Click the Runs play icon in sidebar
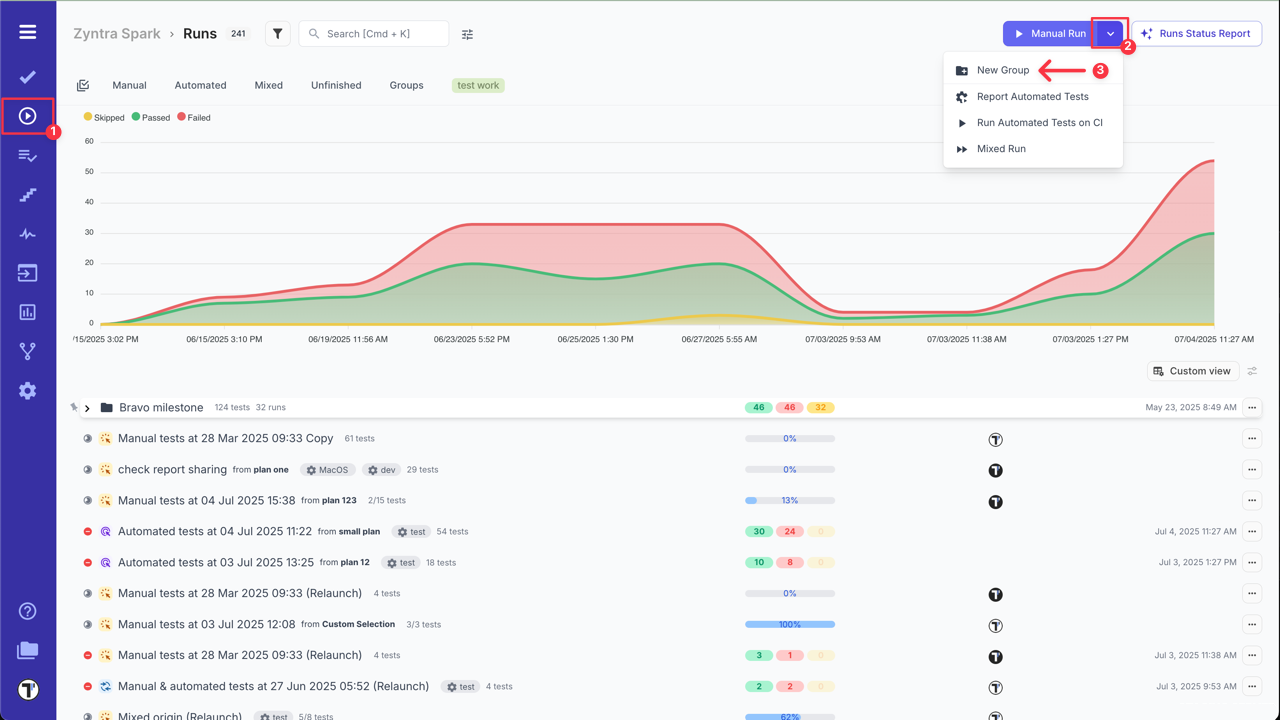 (28, 116)
